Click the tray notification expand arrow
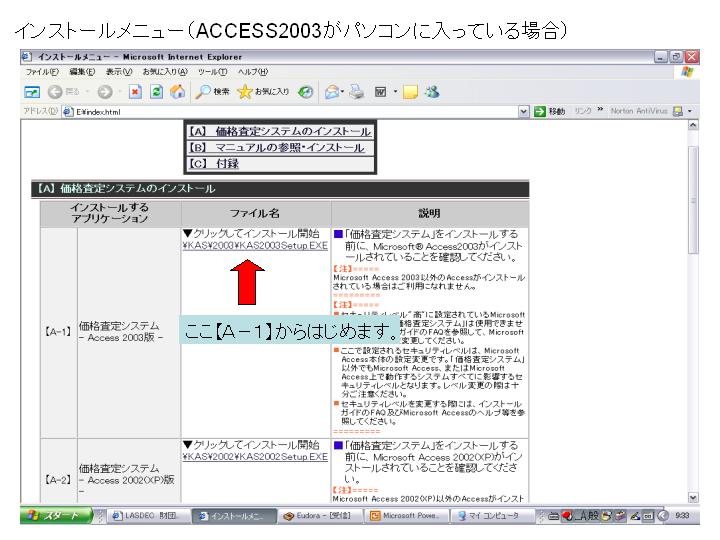 663,516
